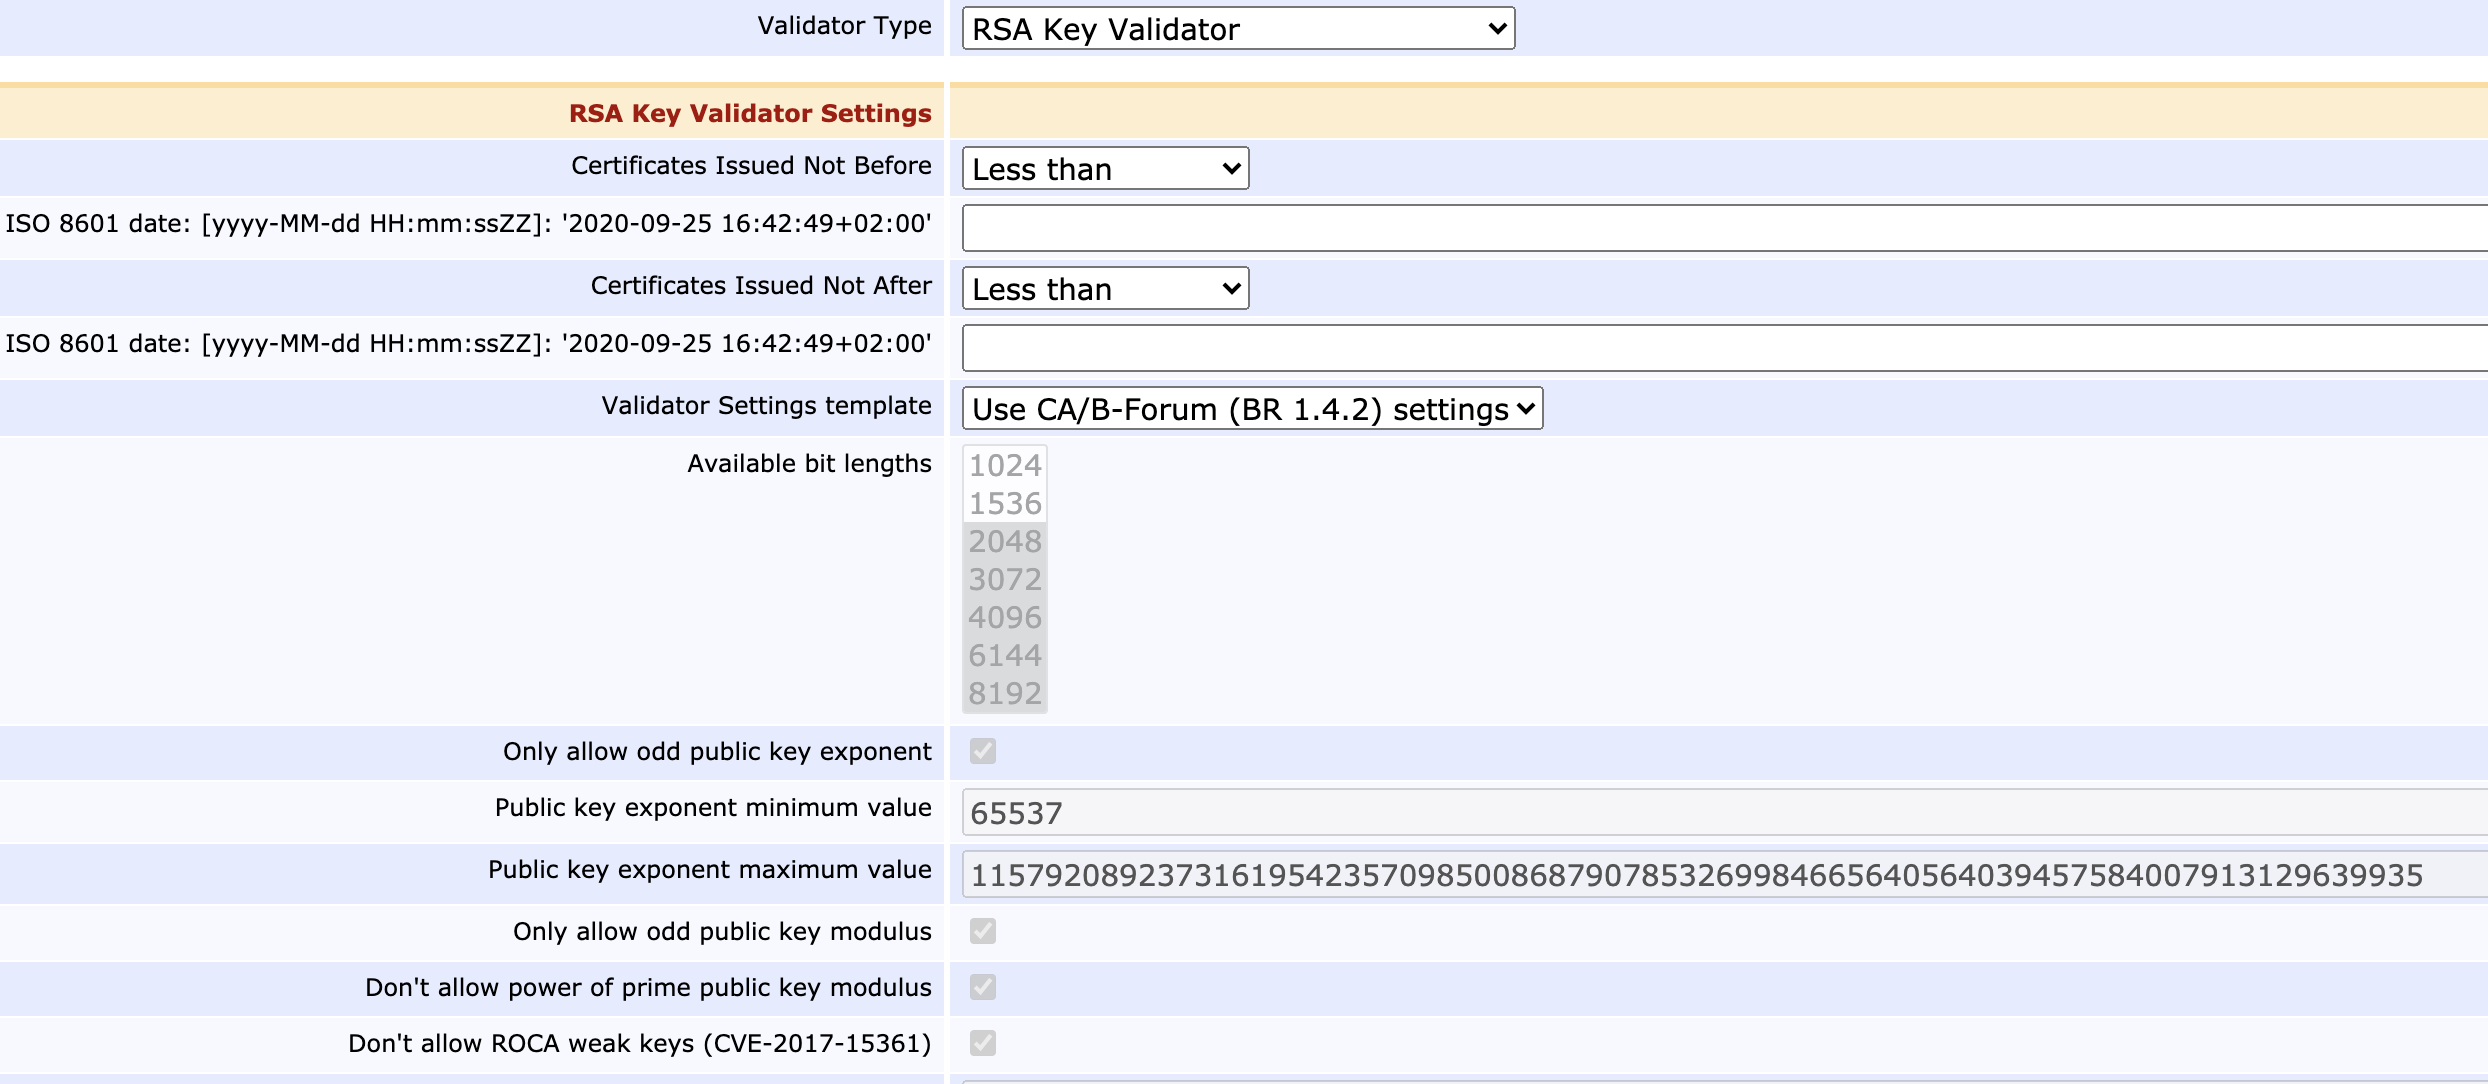Toggle Only allow odd public key exponent
2488x1084 pixels.
(982, 751)
